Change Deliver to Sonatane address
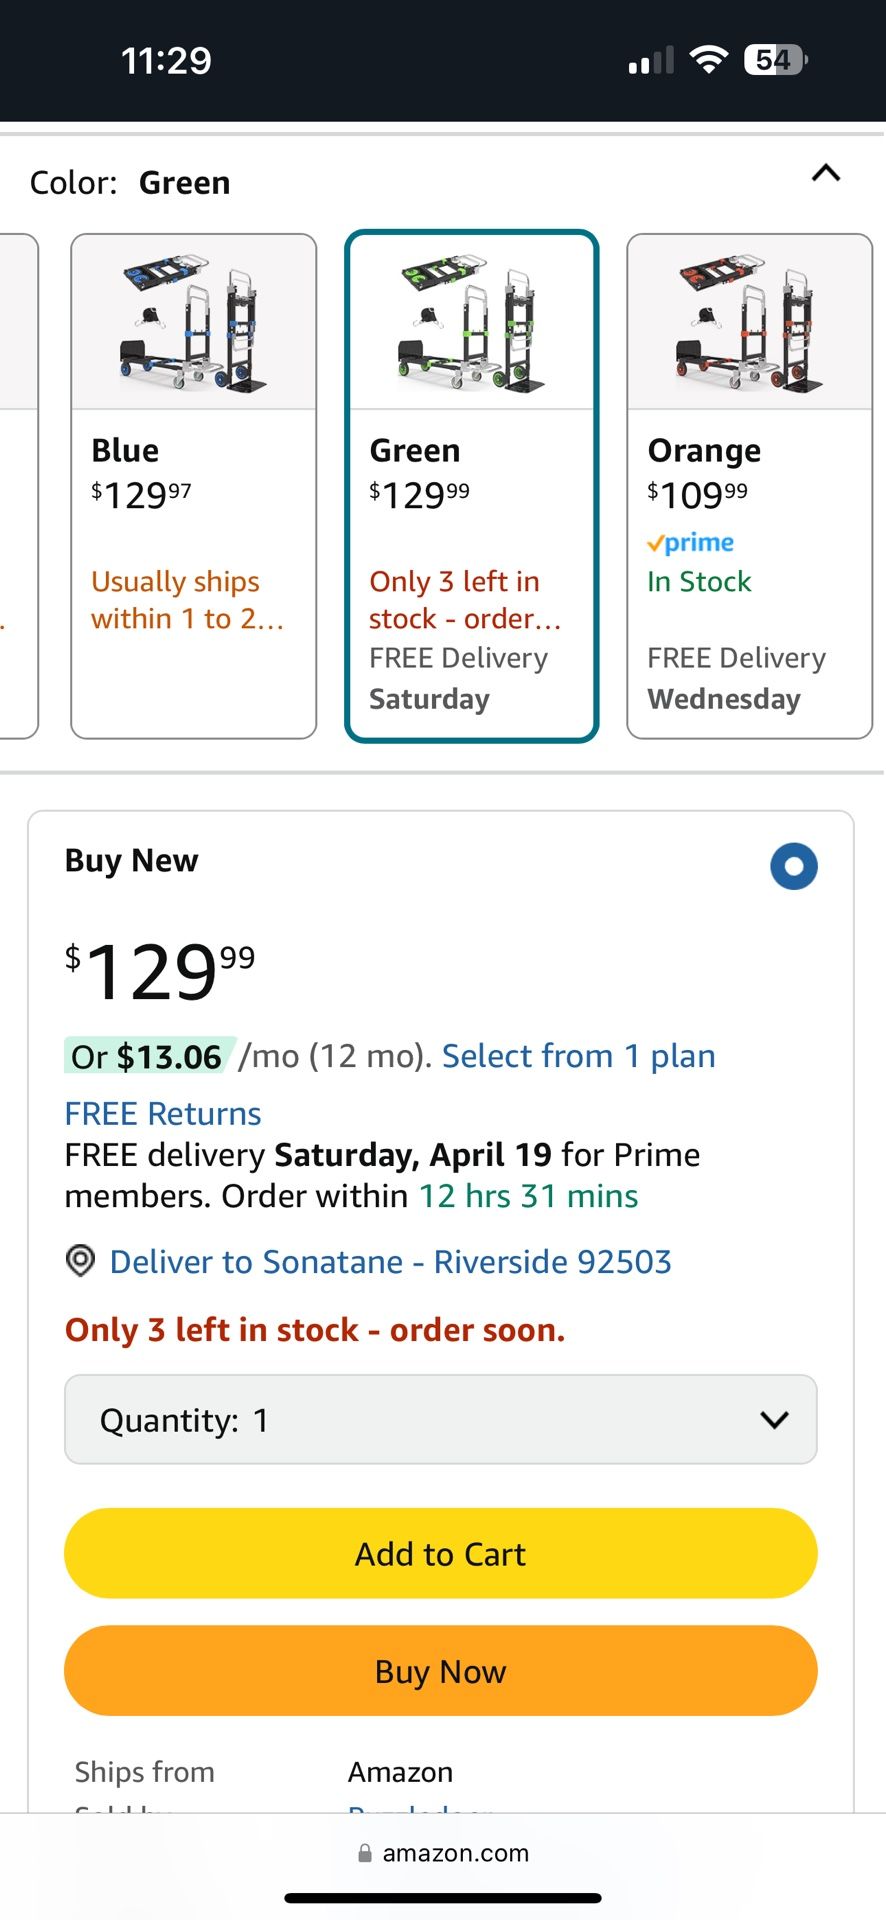 pos(390,1262)
